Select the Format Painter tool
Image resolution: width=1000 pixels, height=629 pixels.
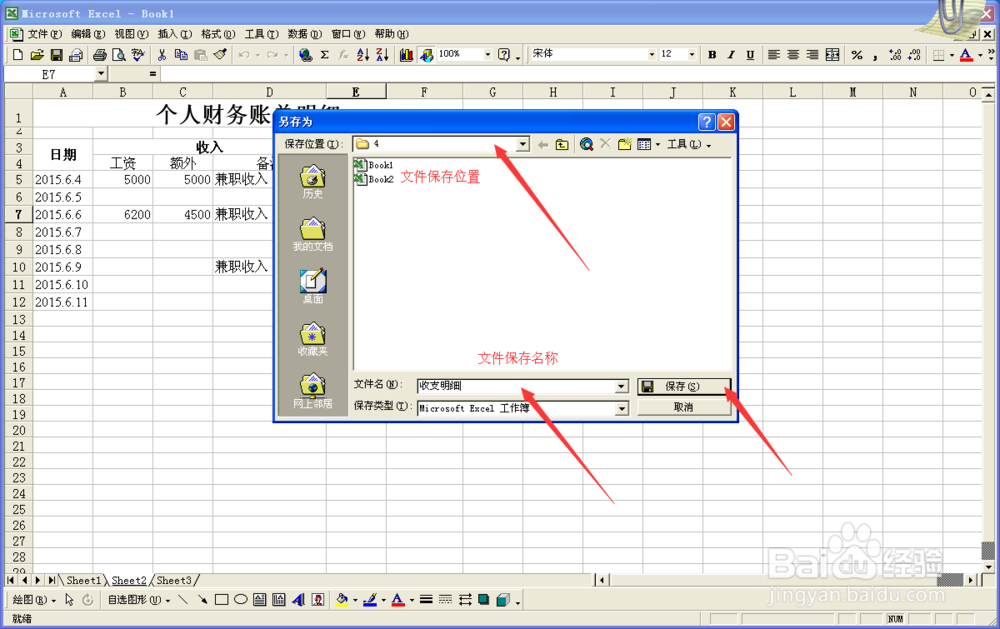(x=220, y=53)
